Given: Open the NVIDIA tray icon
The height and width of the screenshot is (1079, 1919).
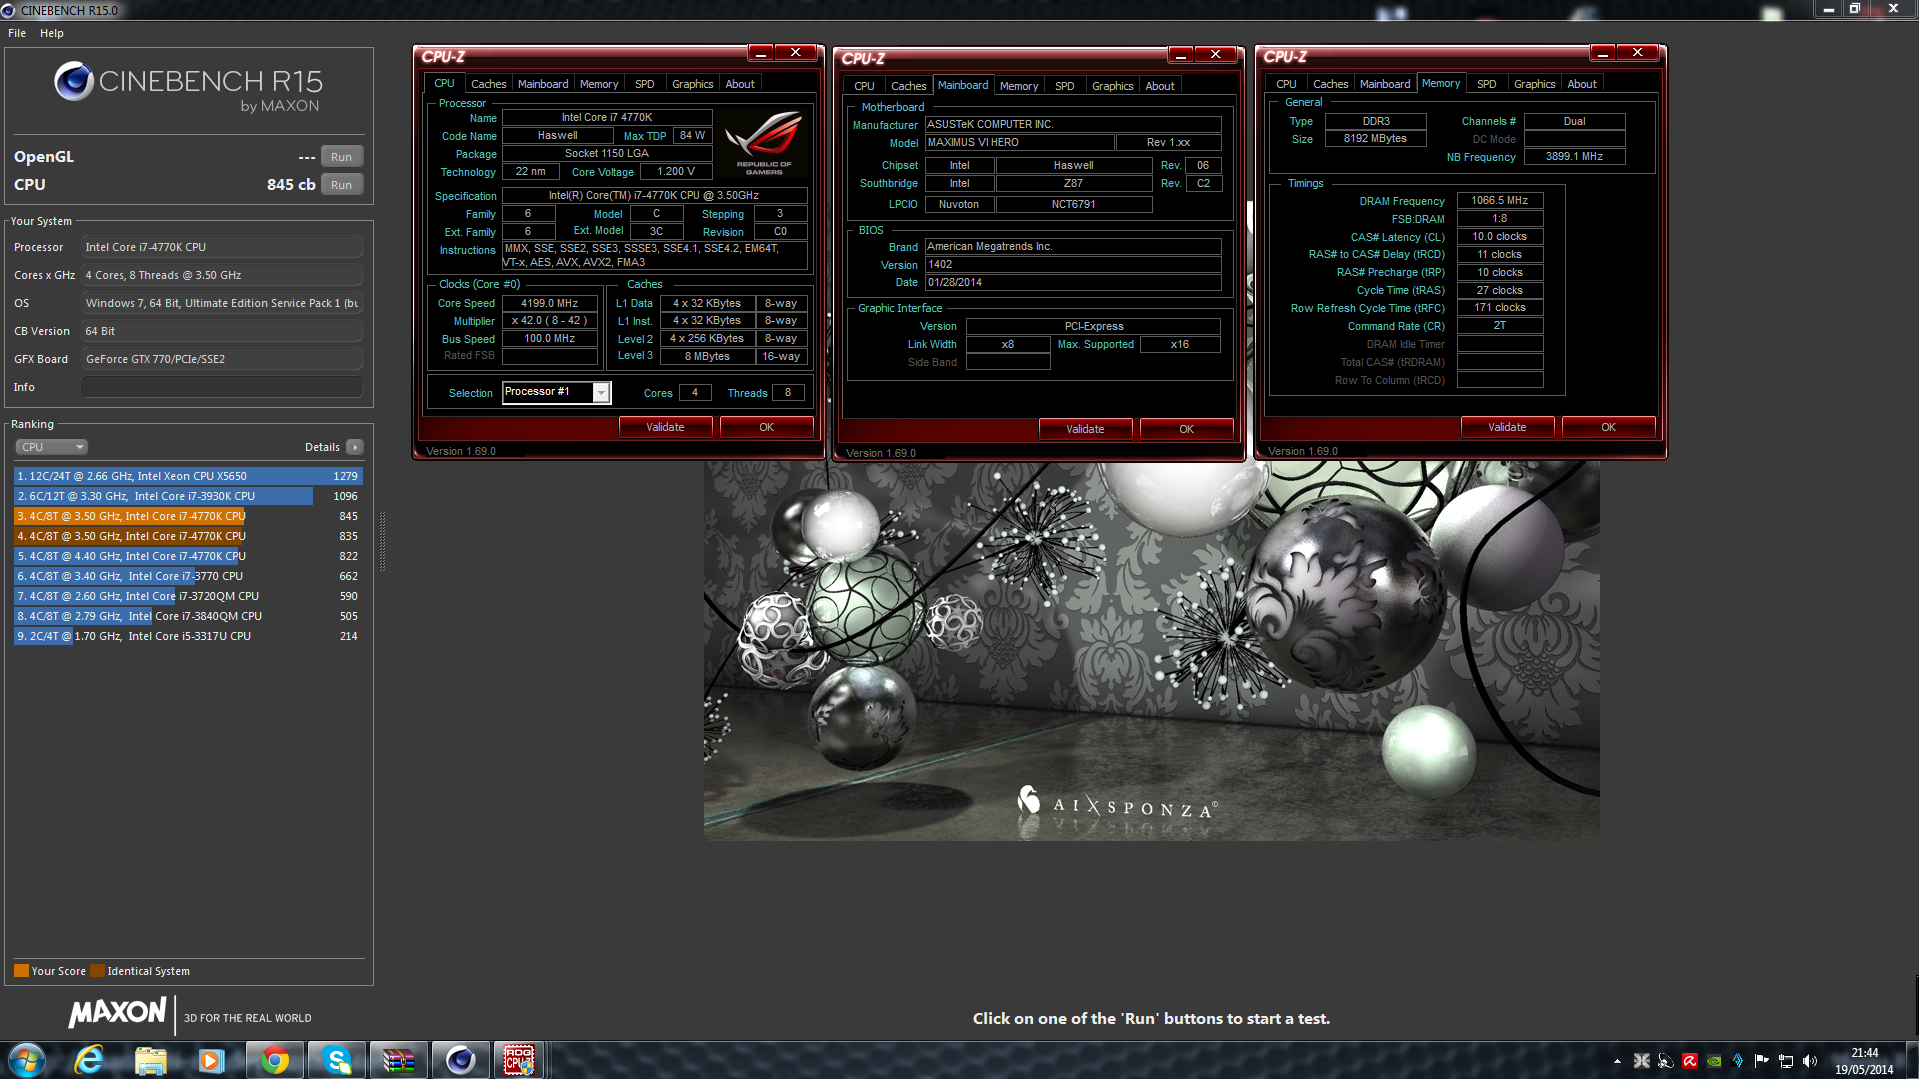Looking at the screenshot, I should pyautogui.click(x=1713, y=1061).
